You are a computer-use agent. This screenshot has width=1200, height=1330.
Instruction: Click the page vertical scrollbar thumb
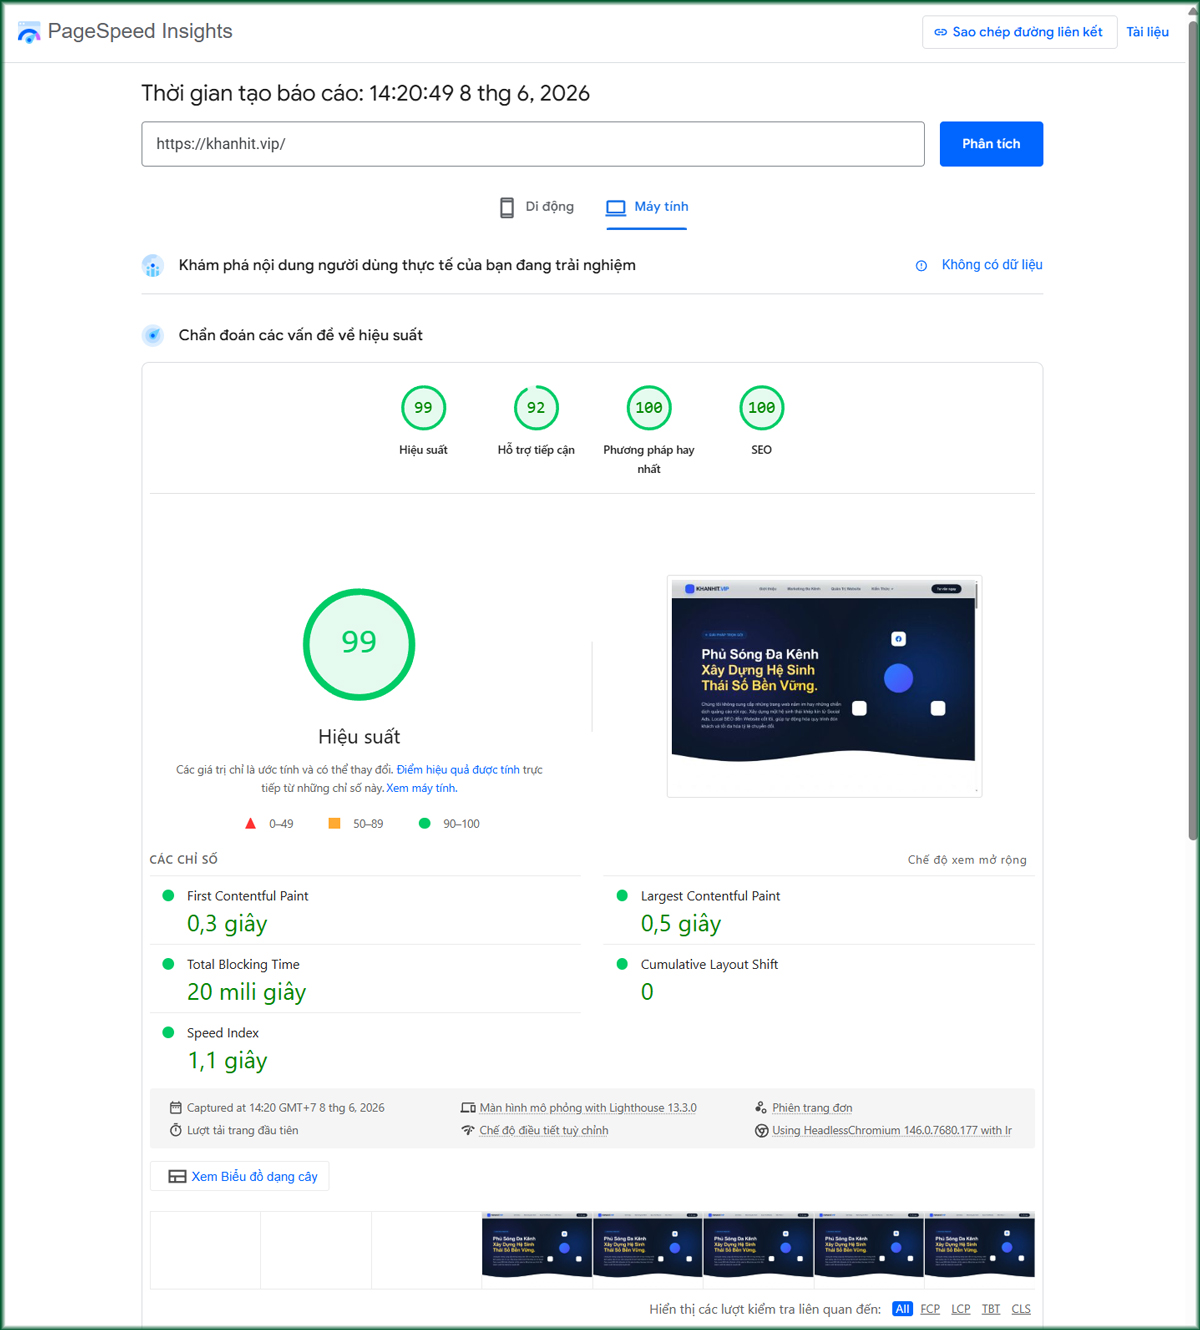pos(1192,430)
